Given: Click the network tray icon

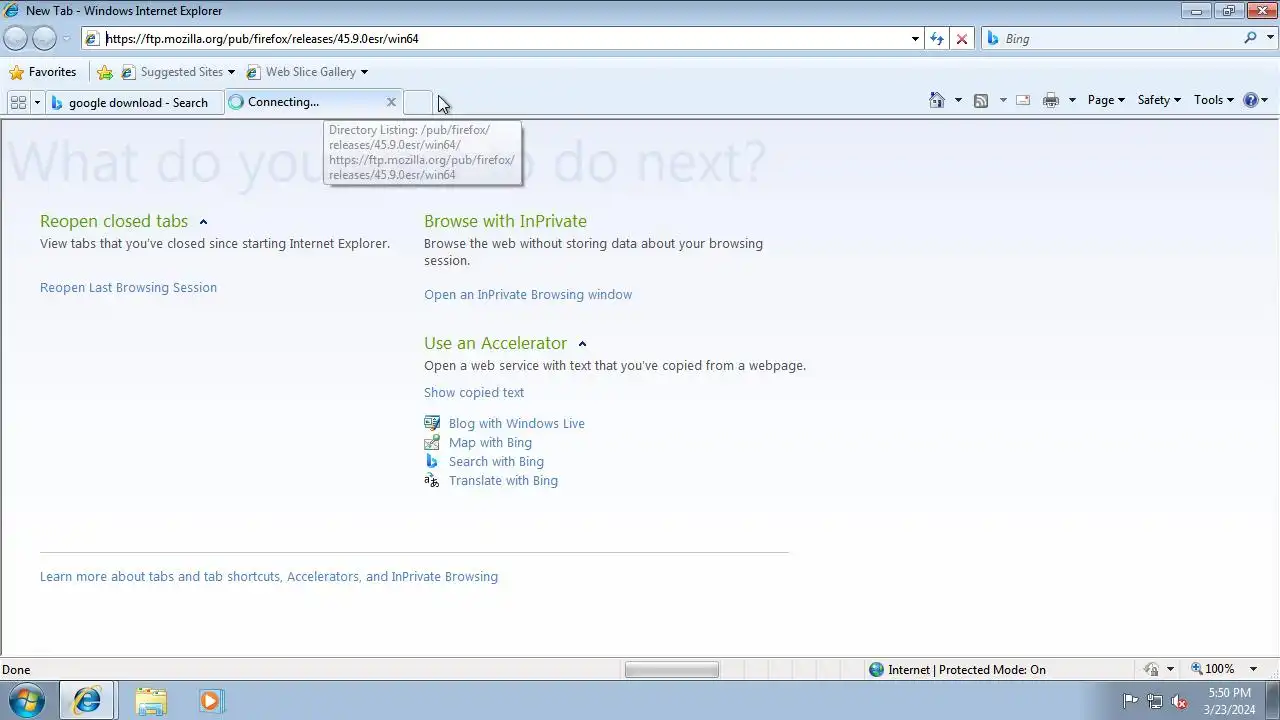Looking at the screenshot, I should [1155, 701].
